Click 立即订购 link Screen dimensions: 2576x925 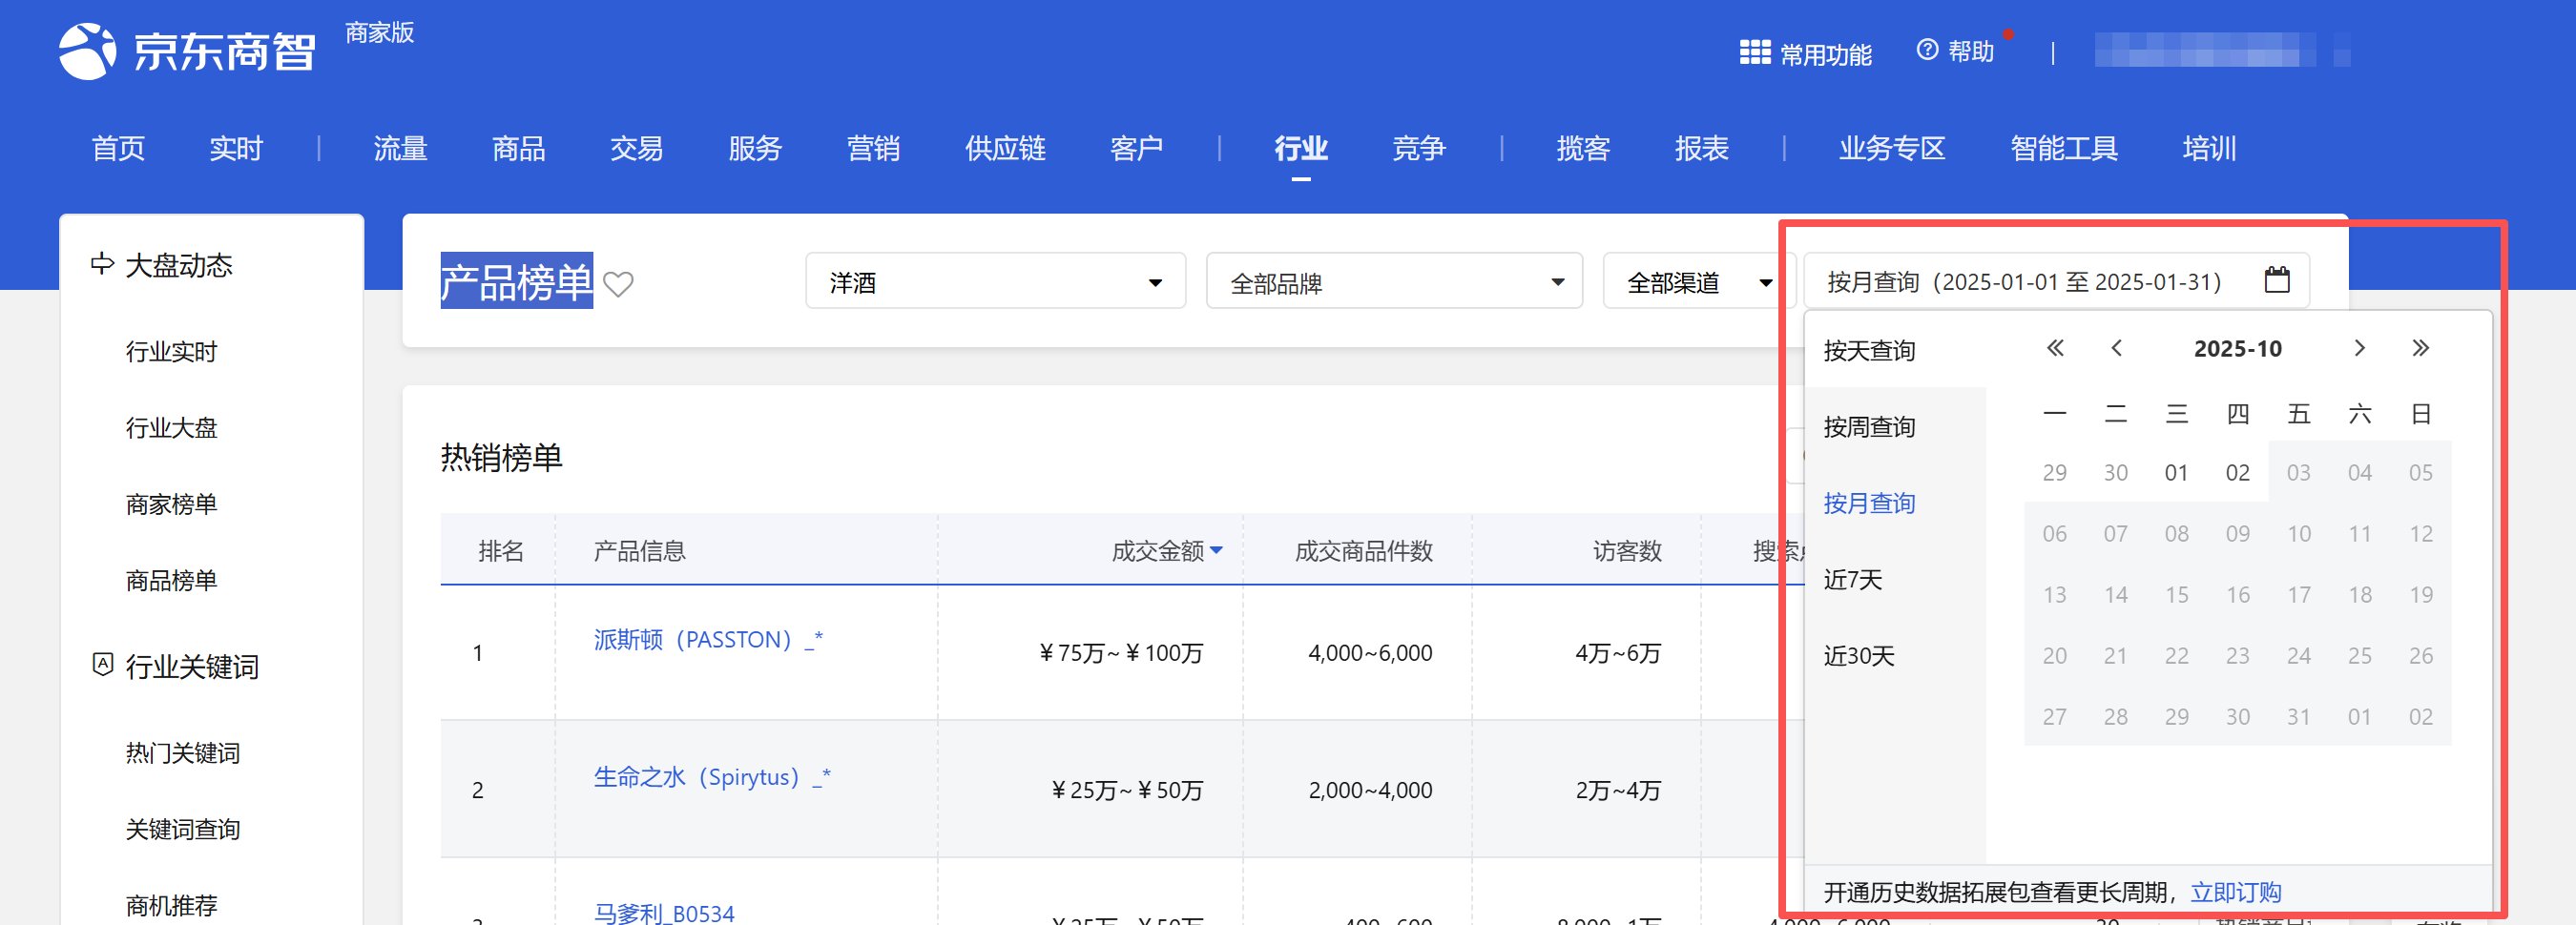(2236, 892)
